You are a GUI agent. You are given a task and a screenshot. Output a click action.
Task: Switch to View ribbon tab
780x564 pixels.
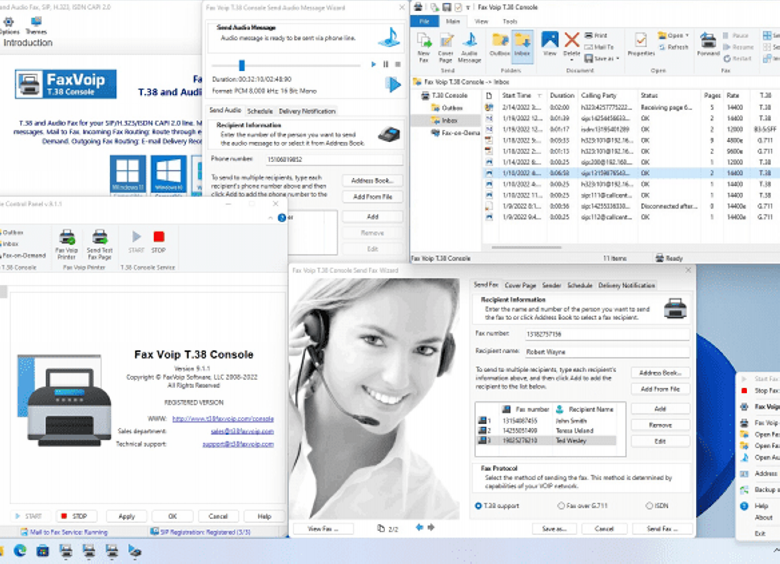(481, 21)
